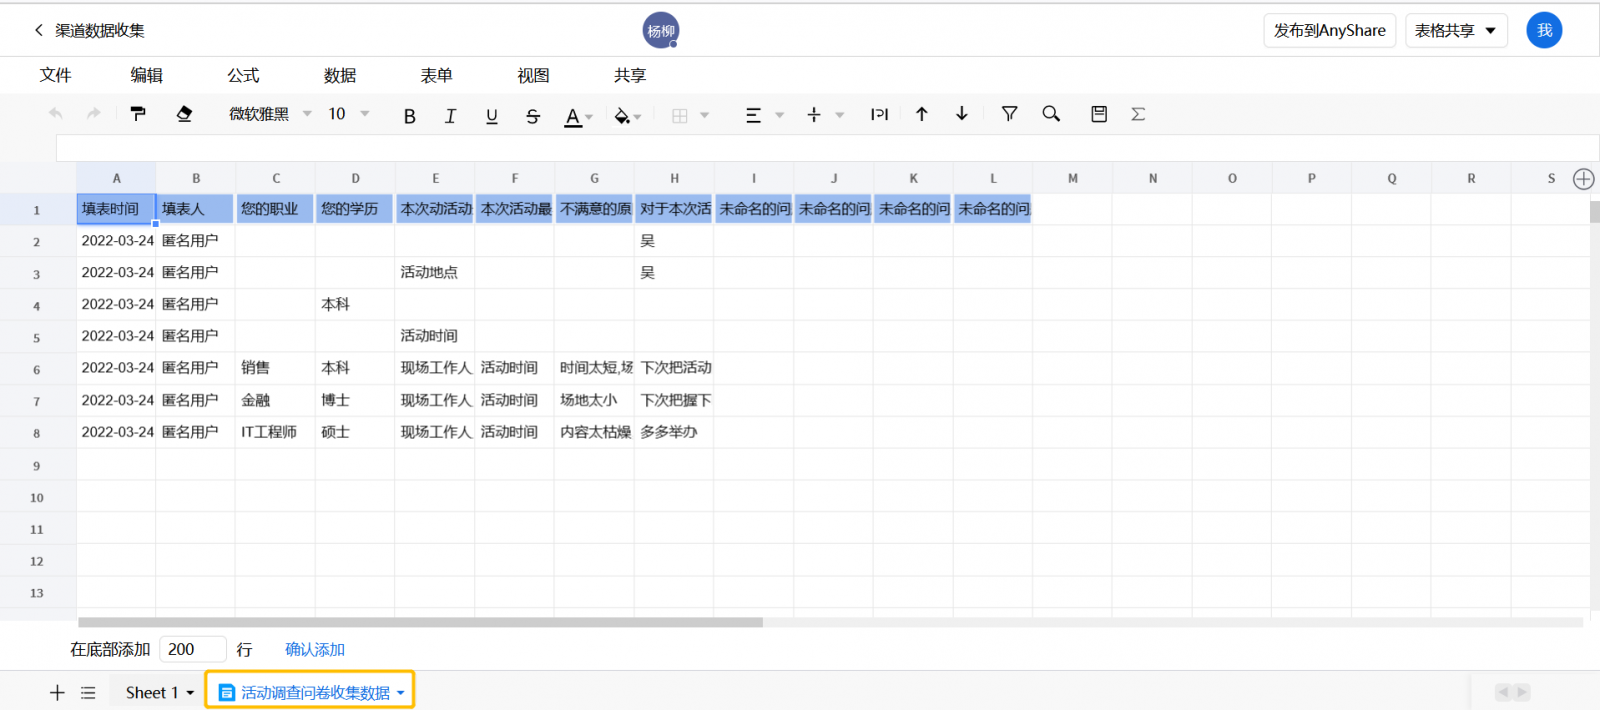Toggle strikethrough formatting

coord(532,116)
